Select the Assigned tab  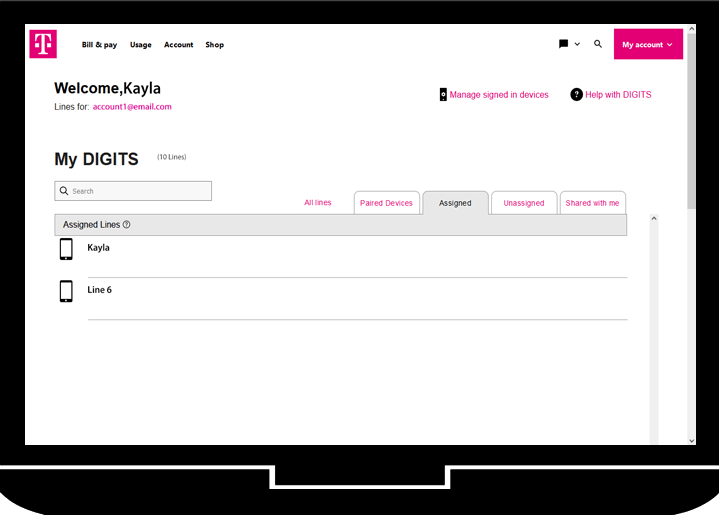click(x=455, y=203)
